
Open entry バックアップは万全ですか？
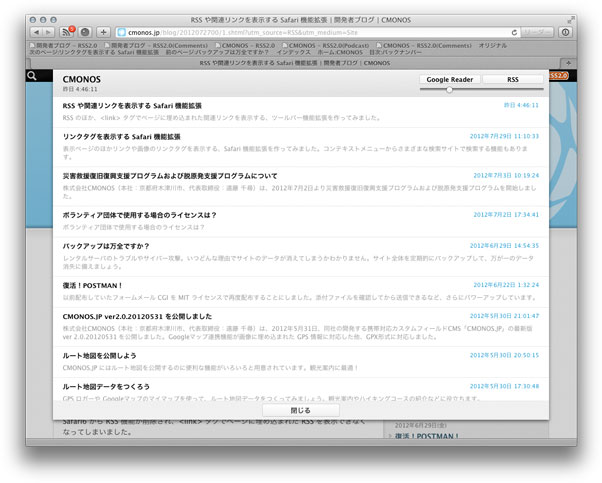click(x=106, y=246)
